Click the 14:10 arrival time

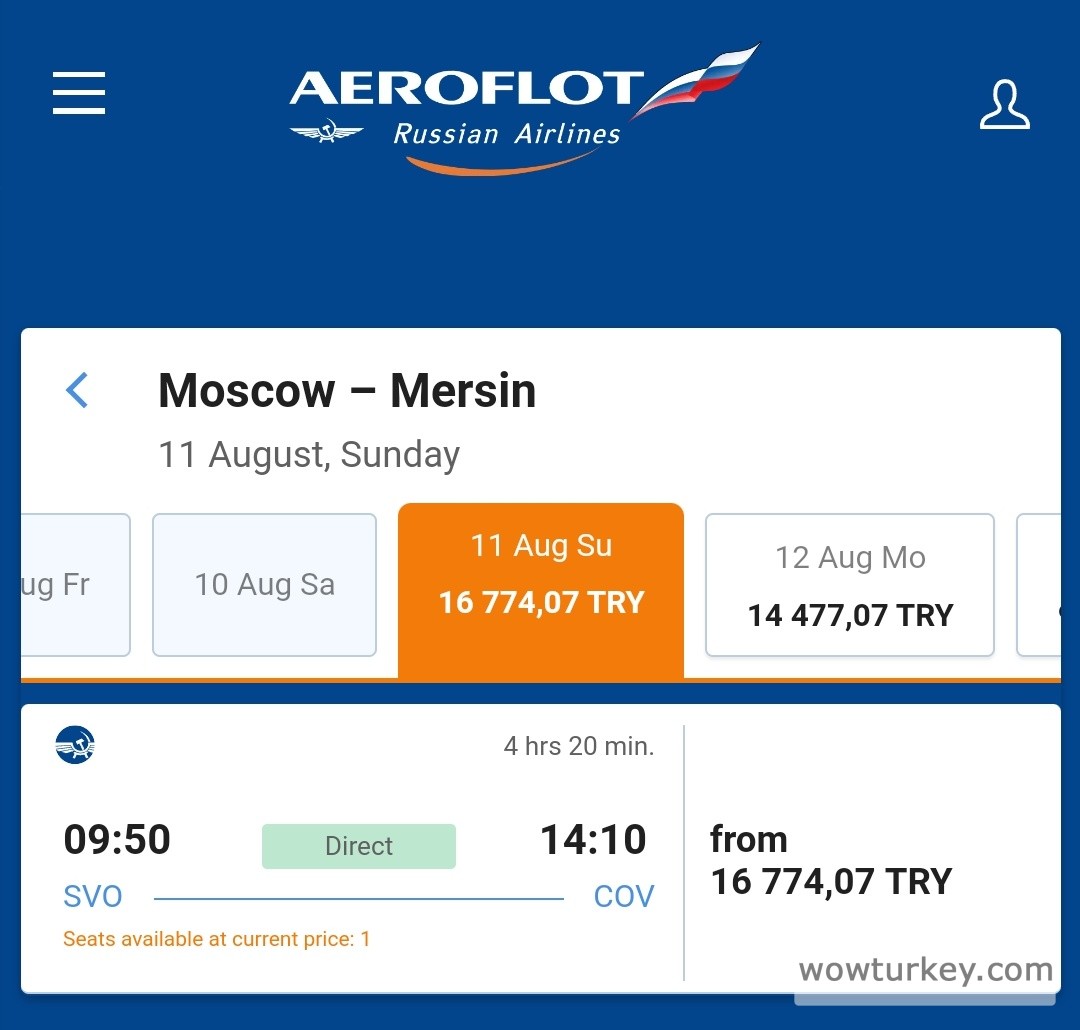click(593, 840)
